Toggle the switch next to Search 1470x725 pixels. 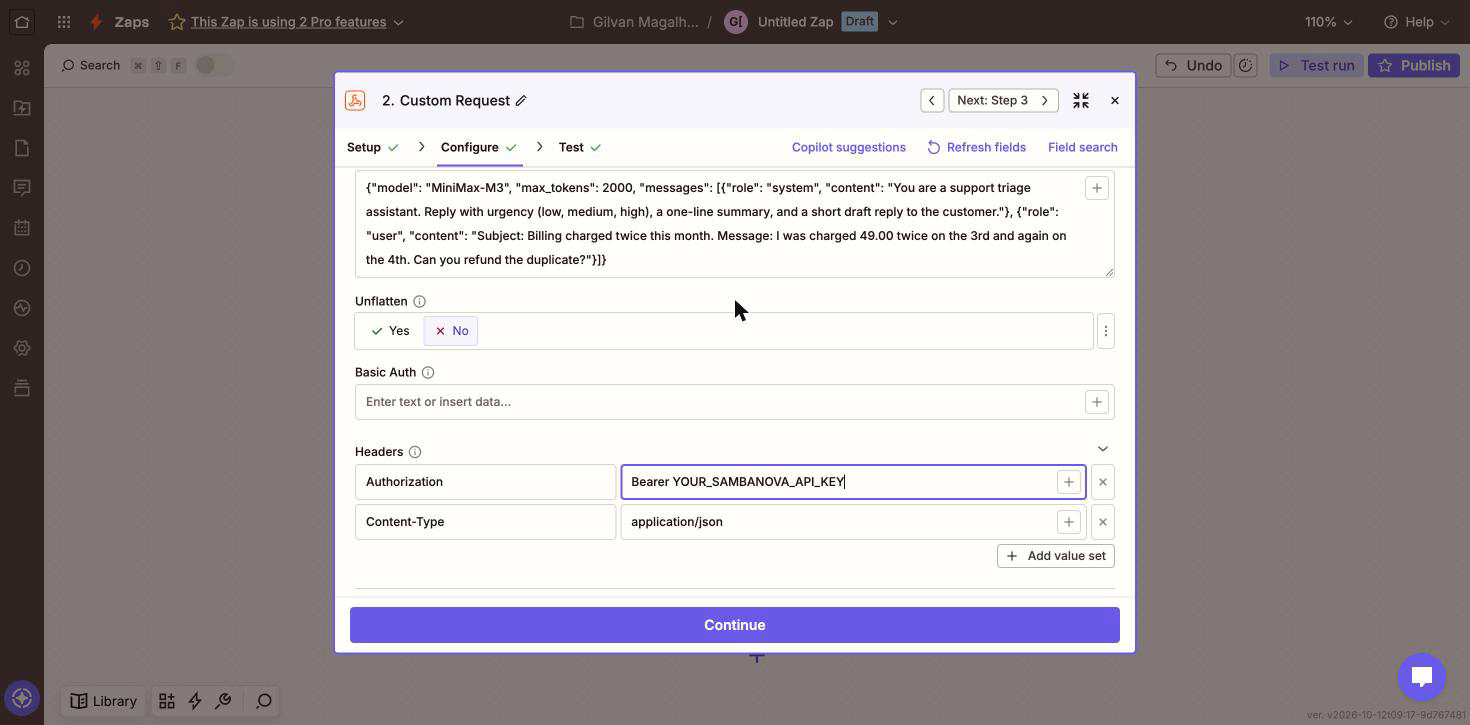click(x=213, y=65)
